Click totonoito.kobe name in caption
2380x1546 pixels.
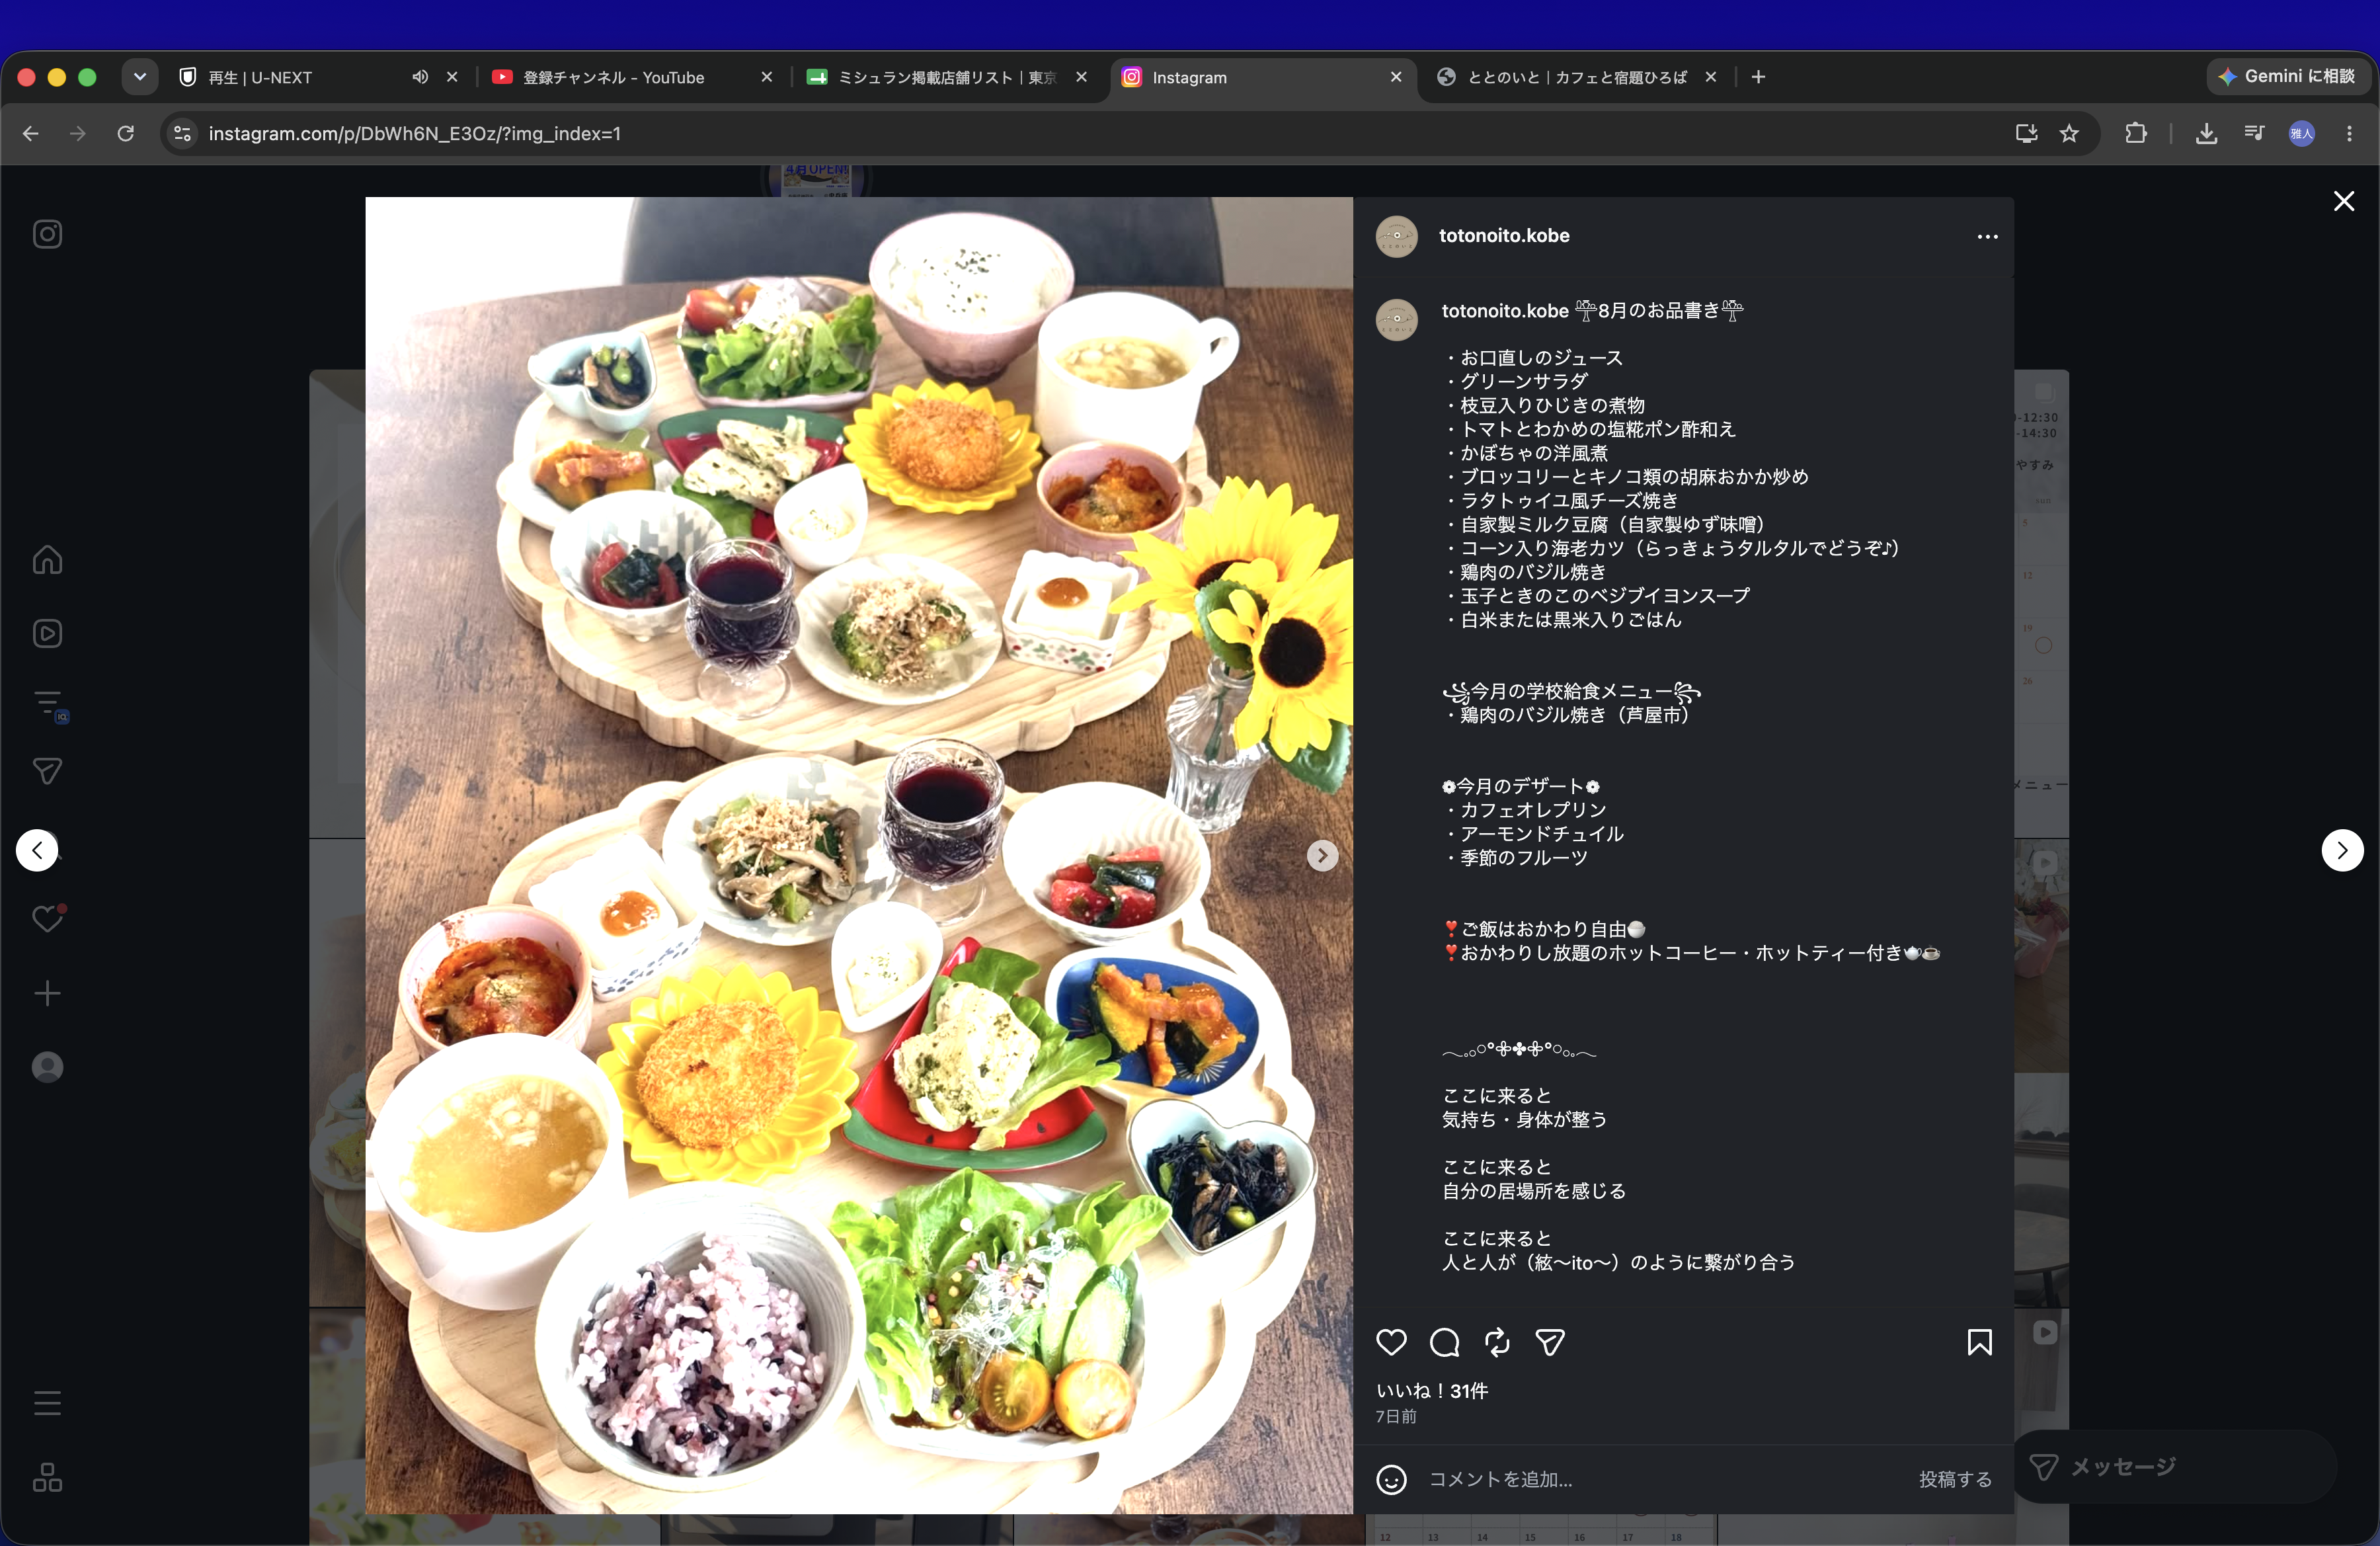click(x=1505, y=311)
